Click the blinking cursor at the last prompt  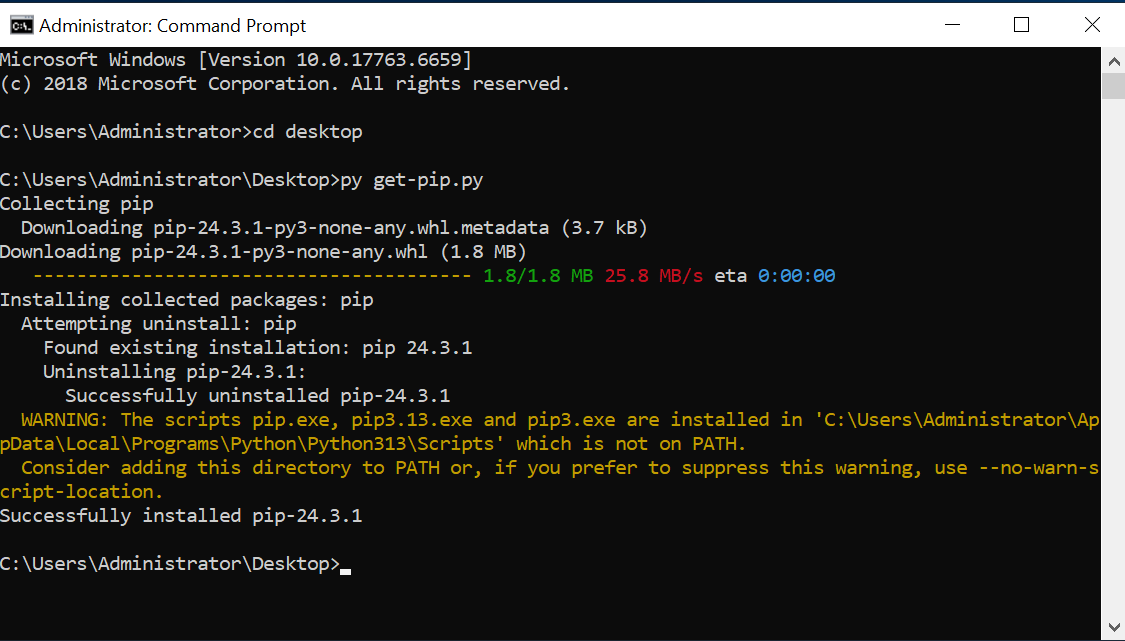tap(346, 571)
